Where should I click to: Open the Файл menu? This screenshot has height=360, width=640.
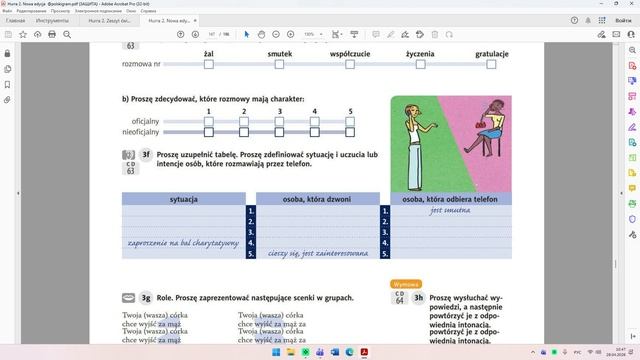(x=7, y=11)
